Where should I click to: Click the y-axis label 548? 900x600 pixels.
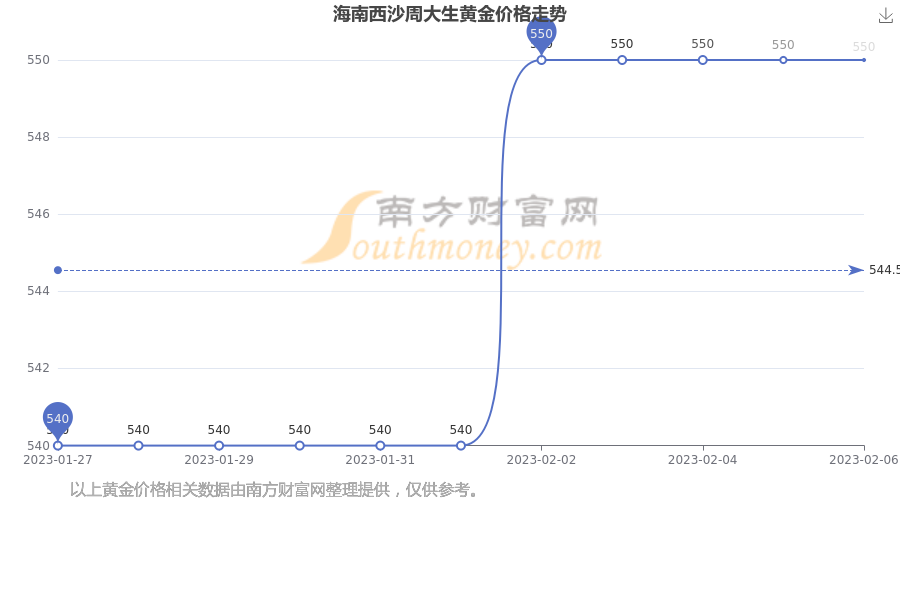(38, 137)
